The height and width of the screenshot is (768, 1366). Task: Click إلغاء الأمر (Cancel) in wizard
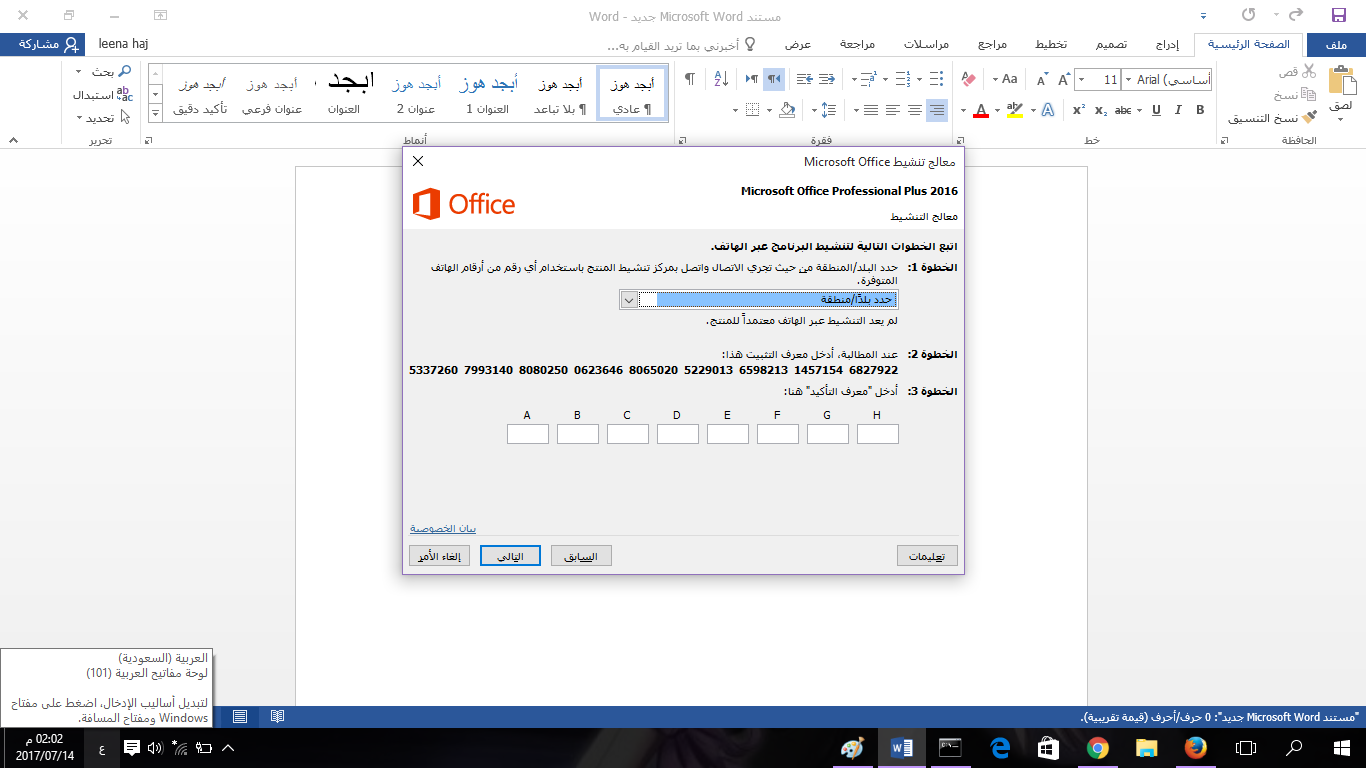[x=439, y=556]
